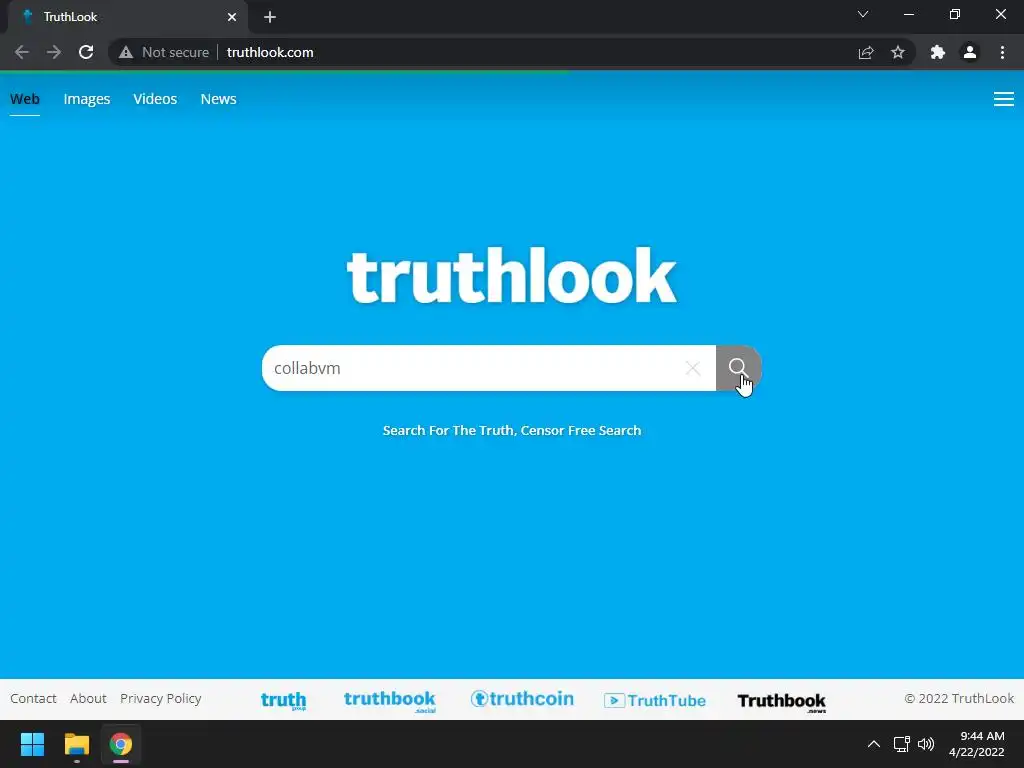
Task: Open the About link in footer
Action: tap(88, 698)
